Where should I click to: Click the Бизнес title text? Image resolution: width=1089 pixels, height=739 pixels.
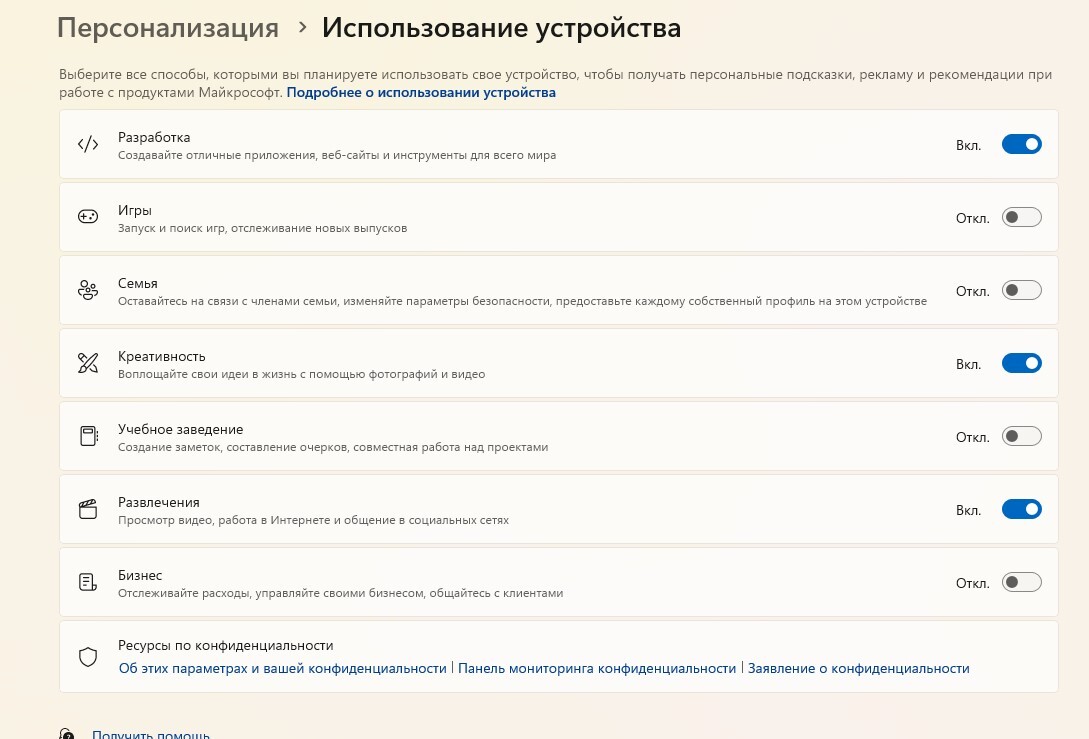pos(140,575)
